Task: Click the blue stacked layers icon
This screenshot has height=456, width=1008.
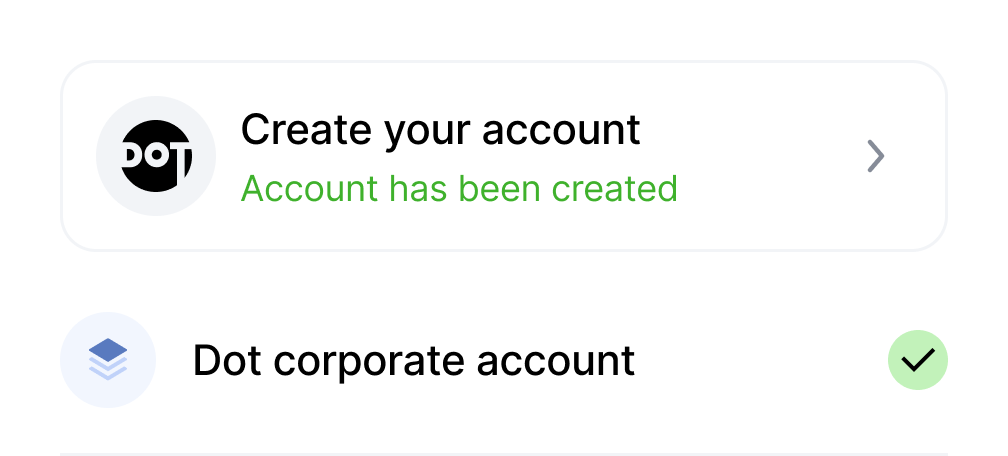Action: [x=108, y=360]
